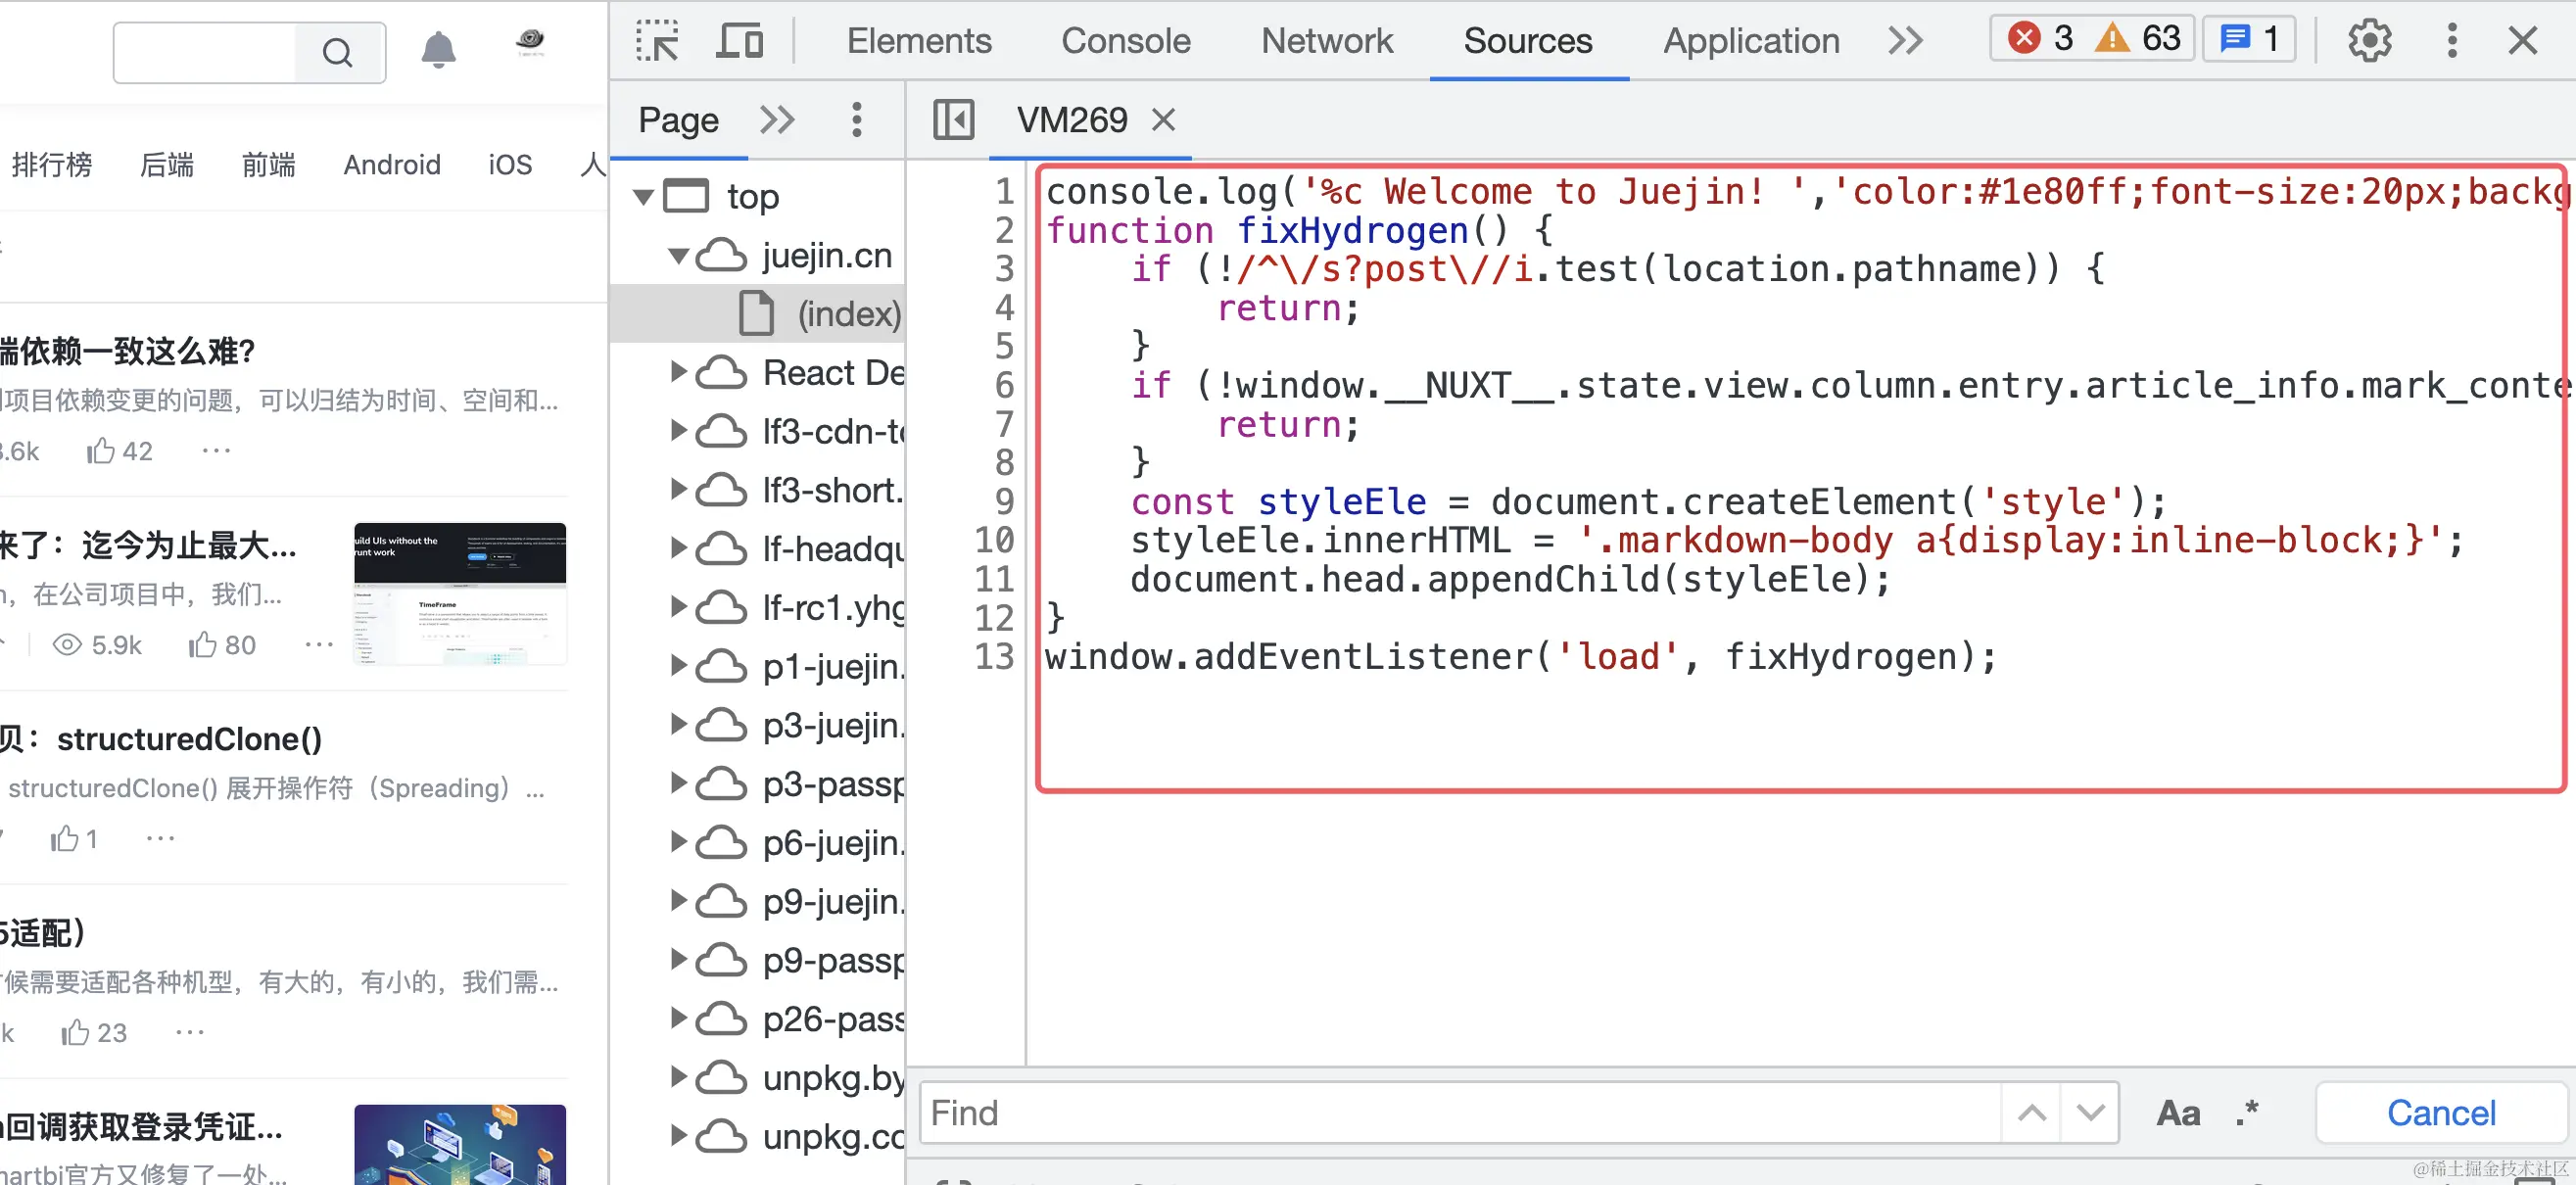This screenshot has height=1185, width=2576.
Task: Toggle device toolbar emulation icon
Action: tap(740, 41)
